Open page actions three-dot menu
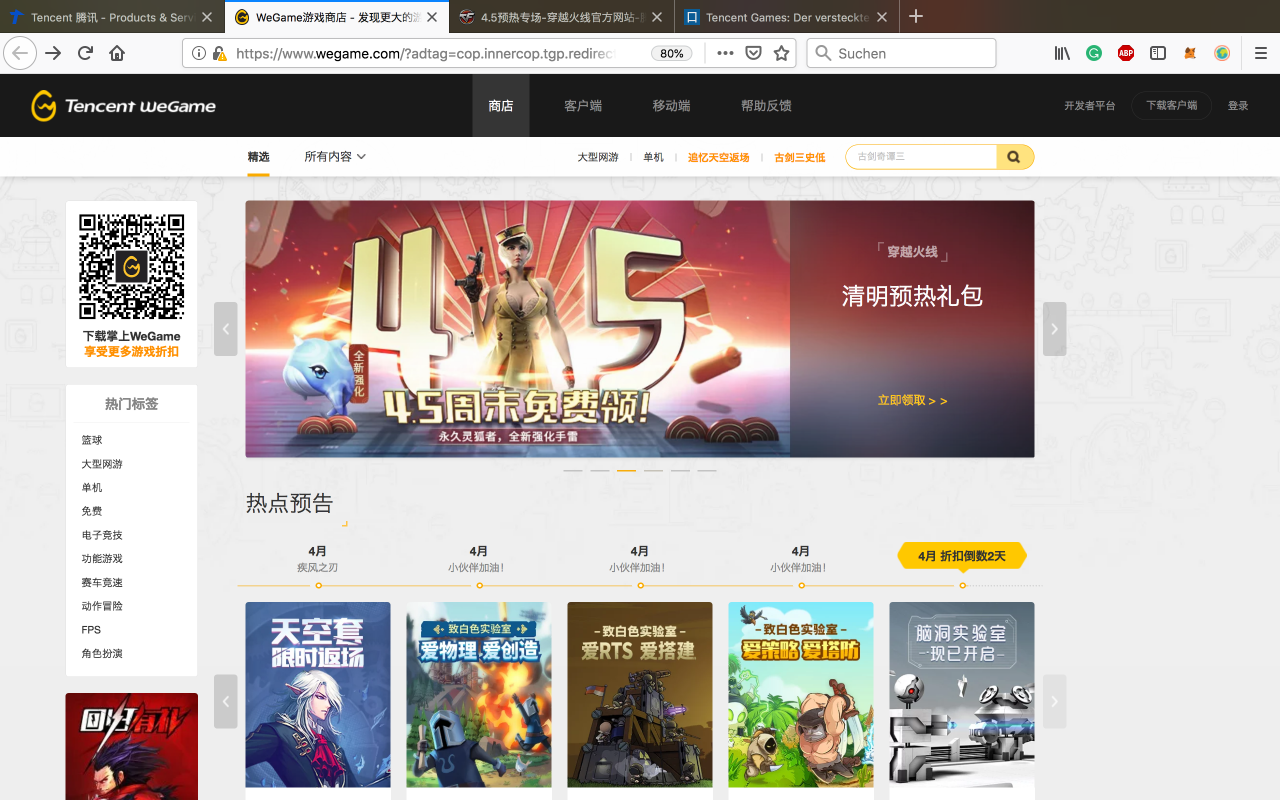This screenshot has height=800, width=1280. pos(725,53)
